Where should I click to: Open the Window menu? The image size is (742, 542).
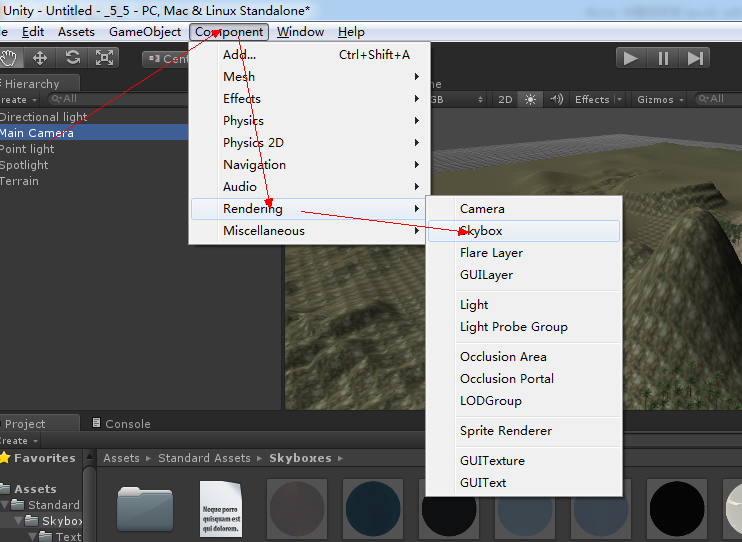pos(300,32)
